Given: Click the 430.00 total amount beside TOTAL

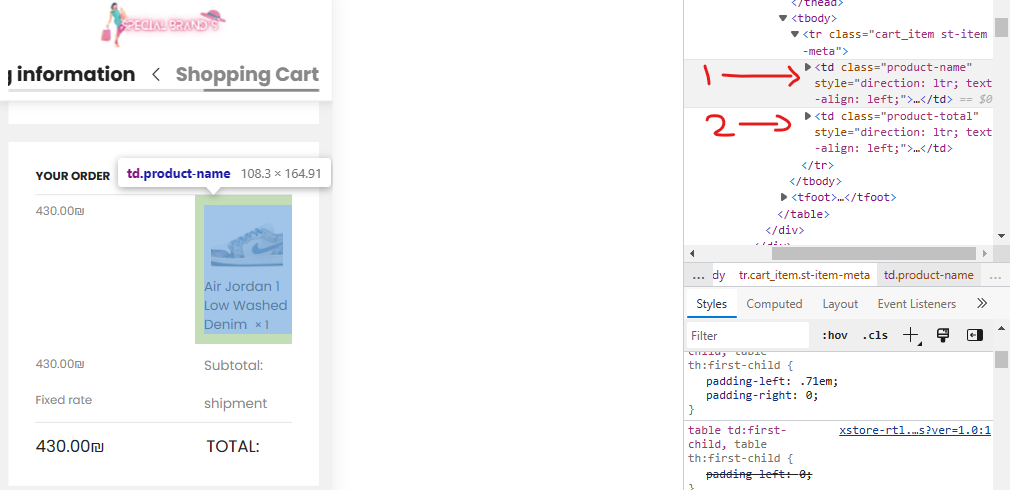Looking at the screenshot, I should [70, 446].
